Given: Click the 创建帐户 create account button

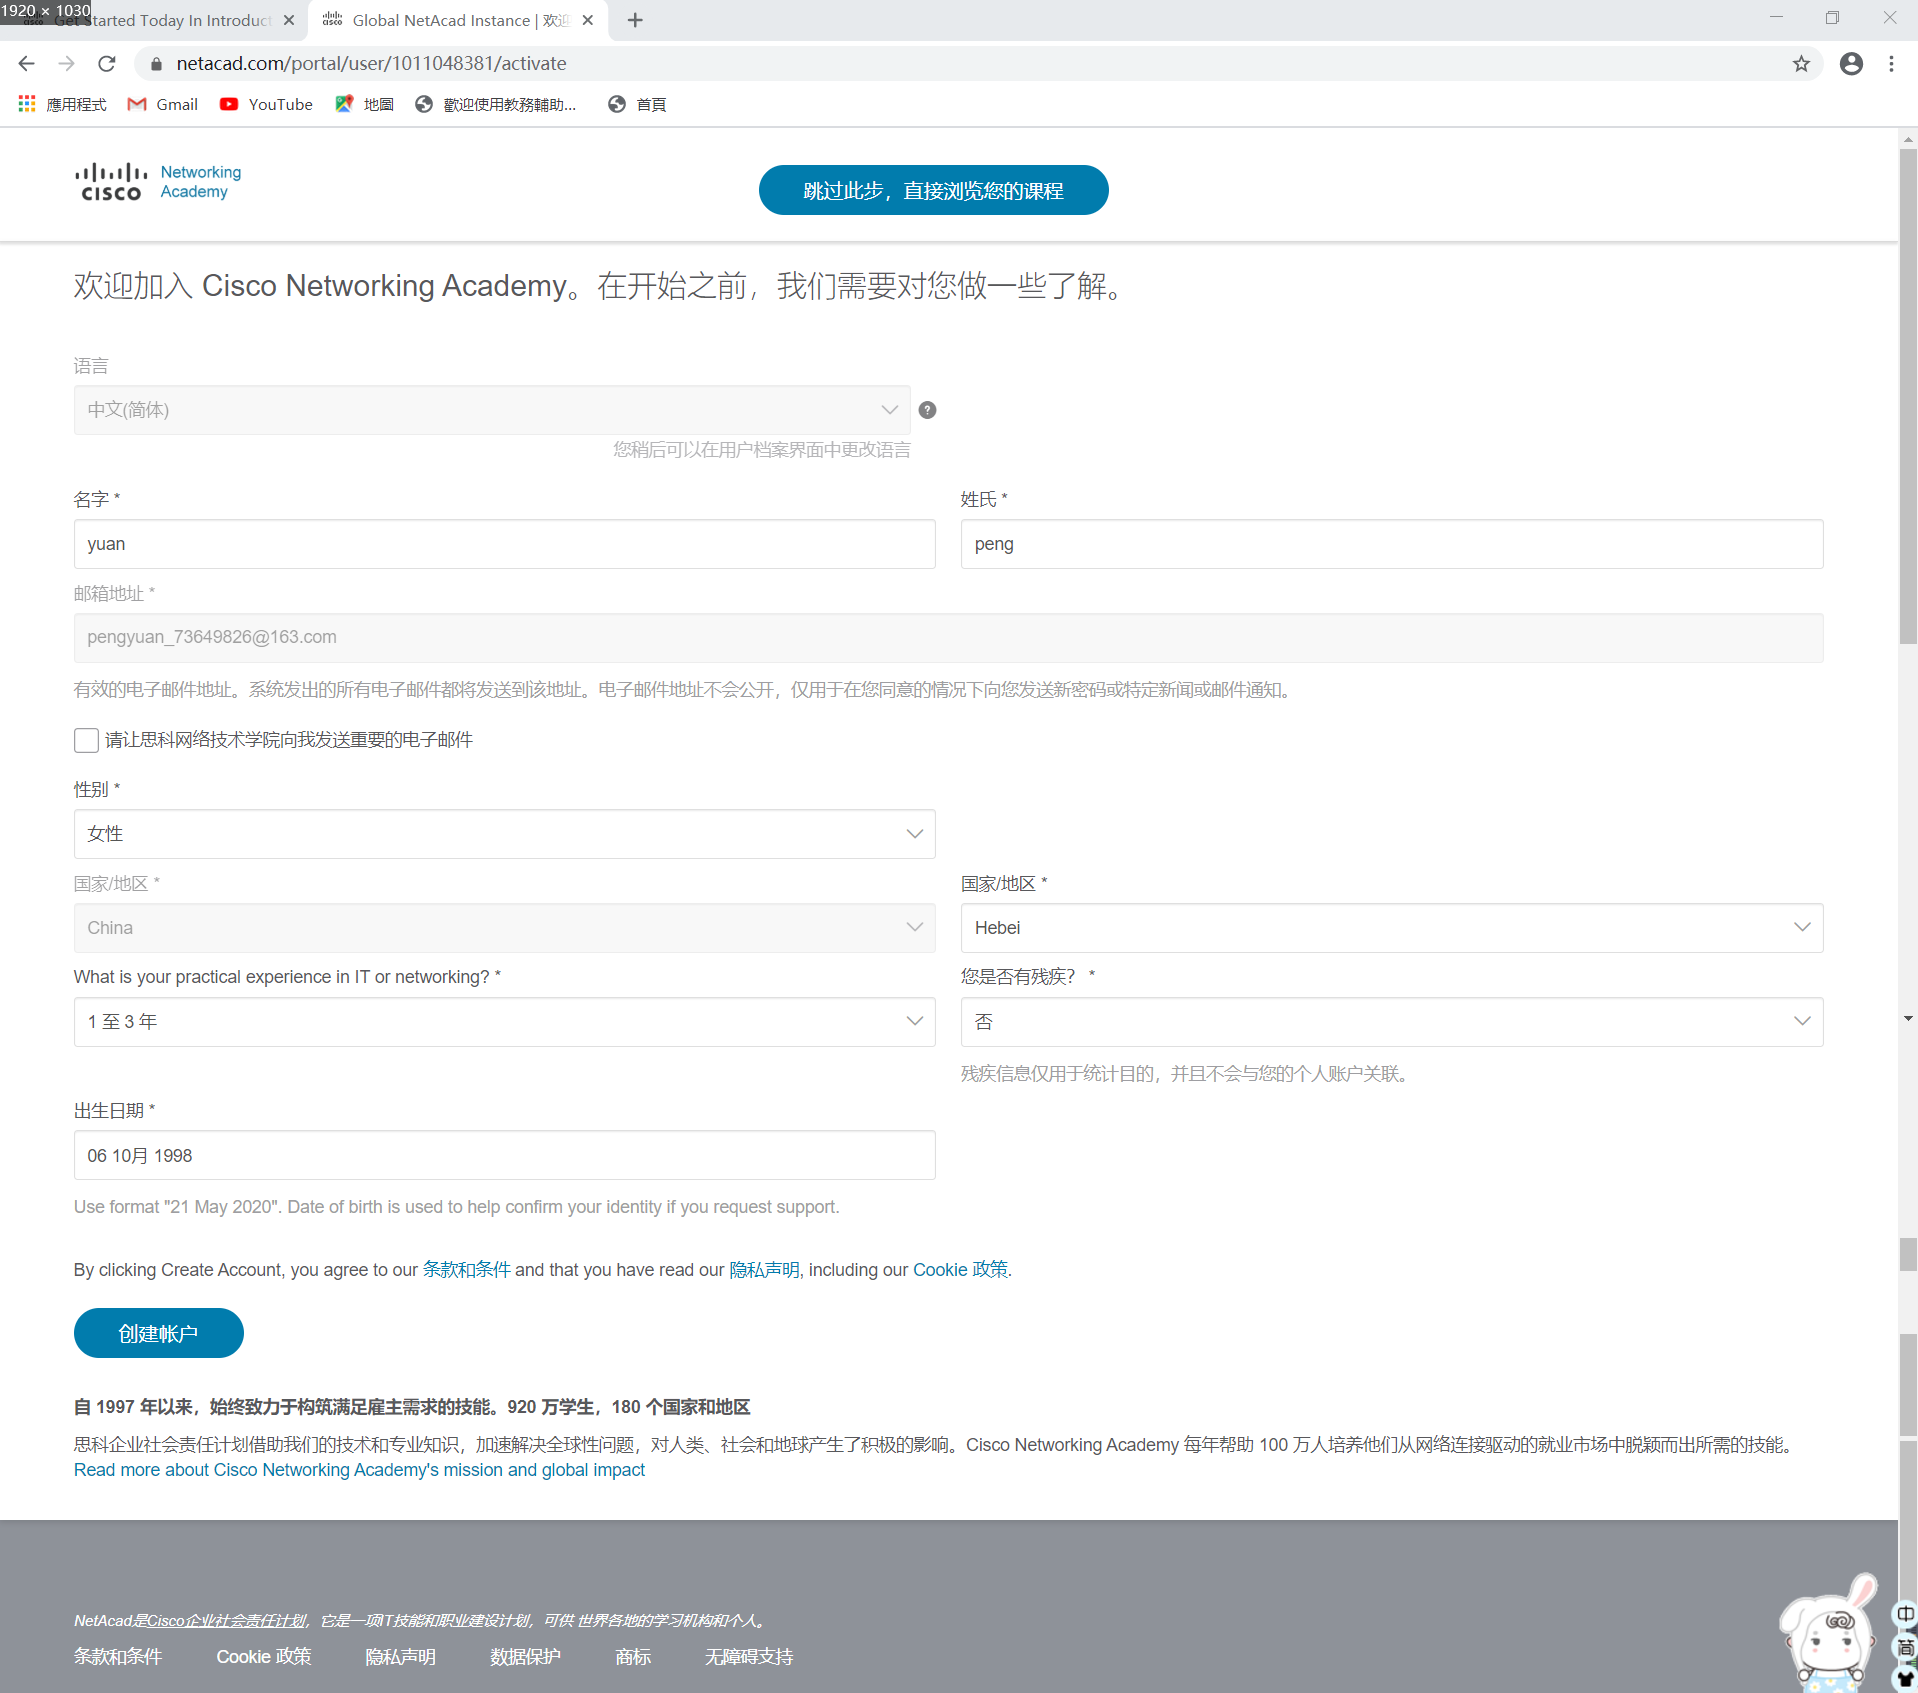Looking at the screenshot, I should [x=158, y=1333].
